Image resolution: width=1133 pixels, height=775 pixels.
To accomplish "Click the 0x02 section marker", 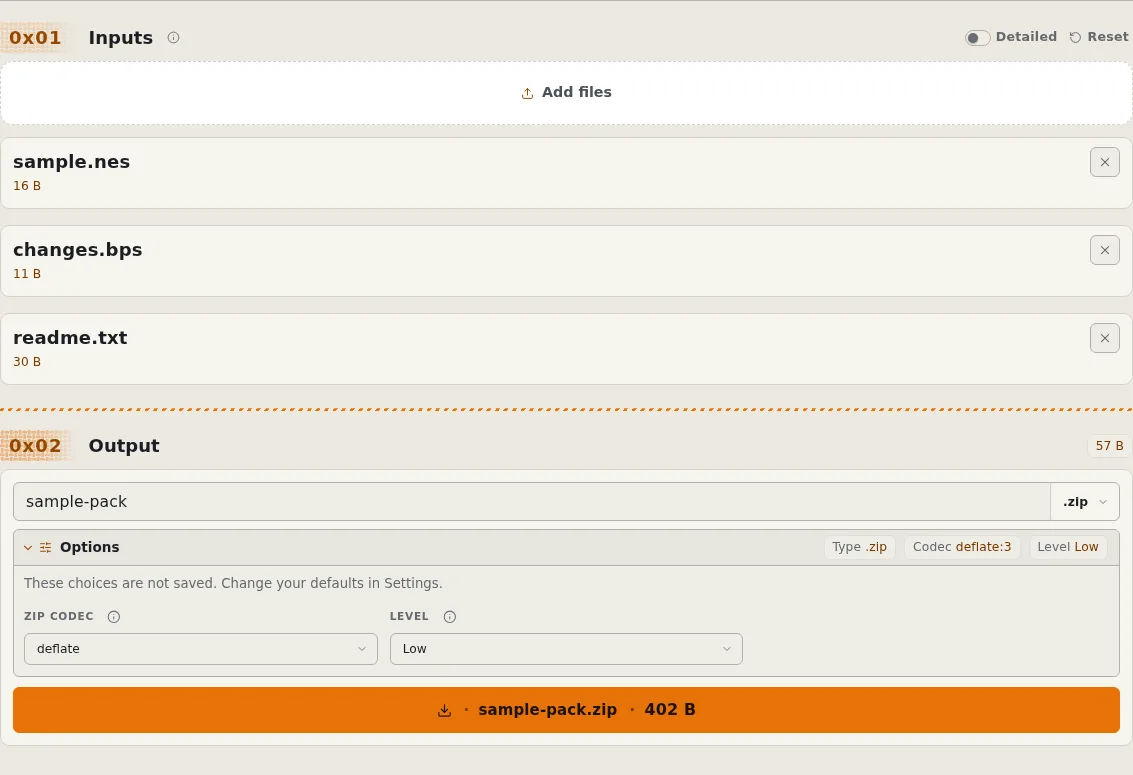I will point(35,446).
